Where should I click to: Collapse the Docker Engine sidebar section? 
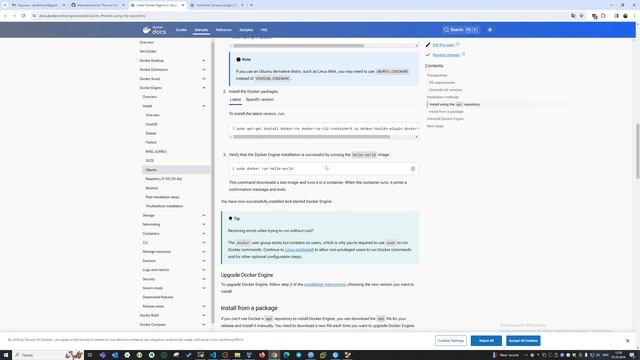coord(204,88)
